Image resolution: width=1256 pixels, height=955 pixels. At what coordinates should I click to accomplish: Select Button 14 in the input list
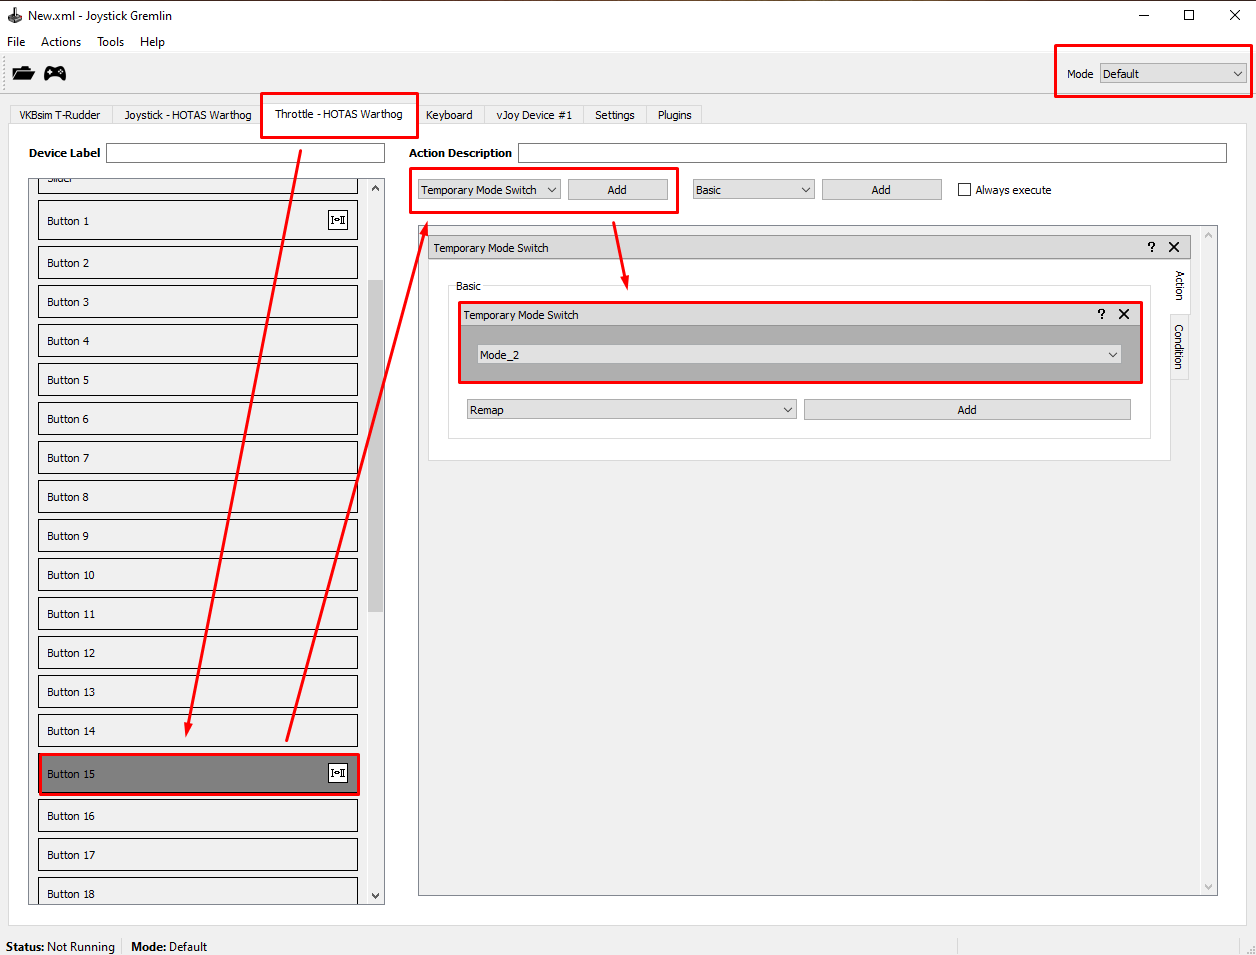198,731
